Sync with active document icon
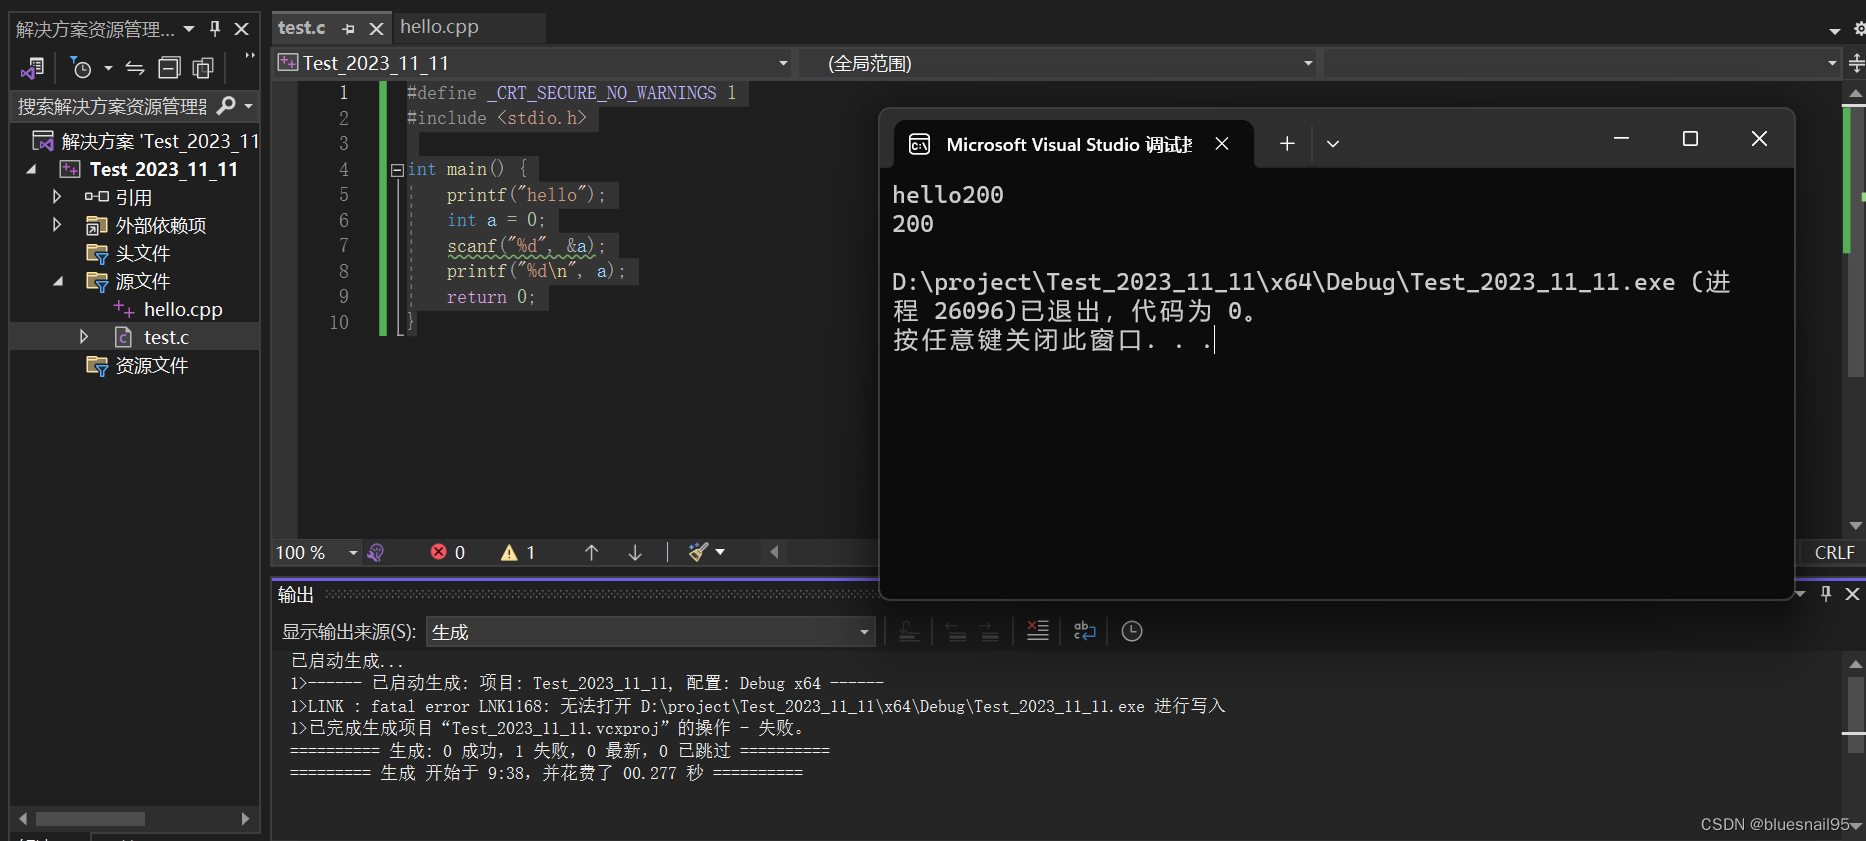1866x841 pixels. [135, 68]
